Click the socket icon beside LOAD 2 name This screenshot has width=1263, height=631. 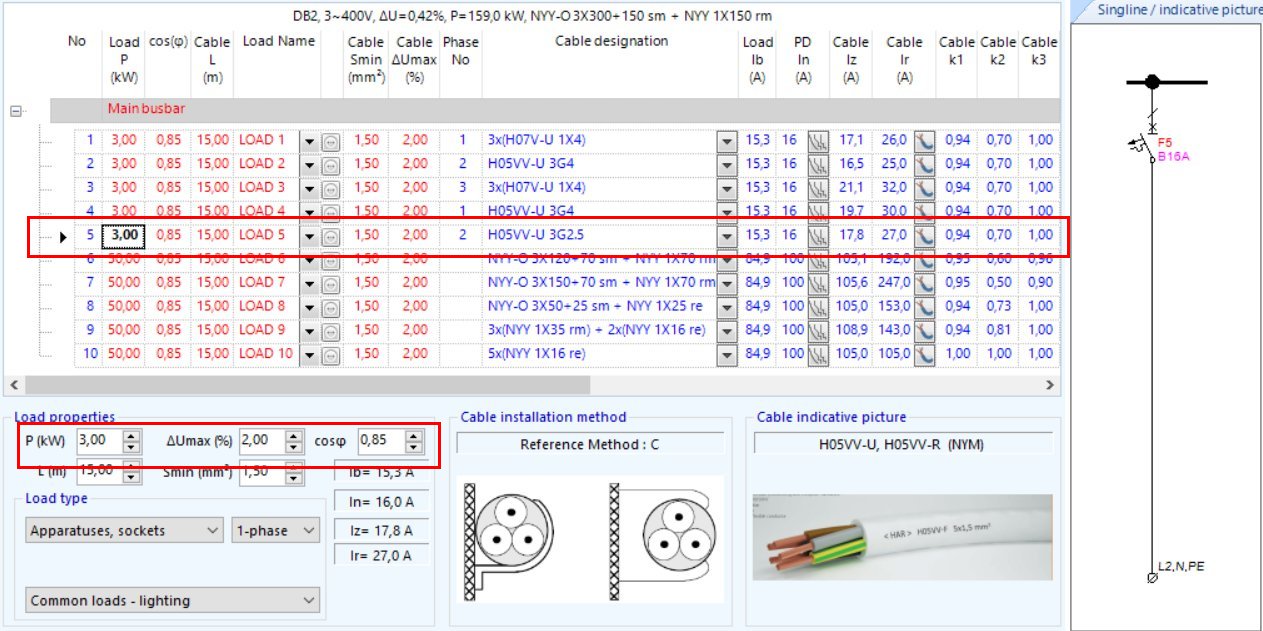(329, 163)
